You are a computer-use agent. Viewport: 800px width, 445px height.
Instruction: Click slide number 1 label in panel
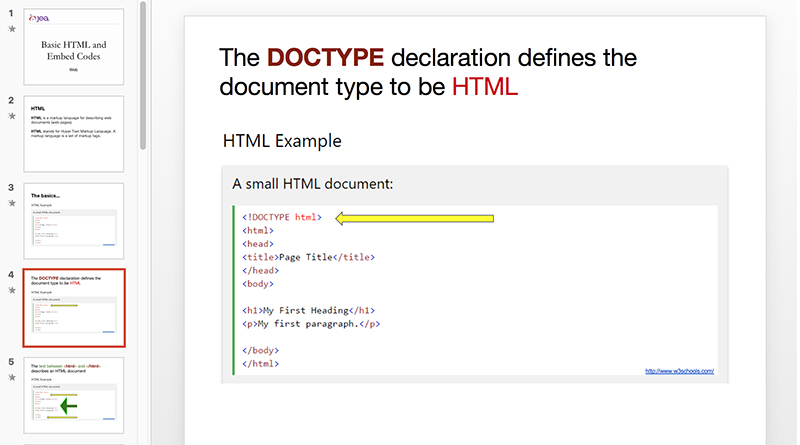pyautogui.click(x=11, y=13)
